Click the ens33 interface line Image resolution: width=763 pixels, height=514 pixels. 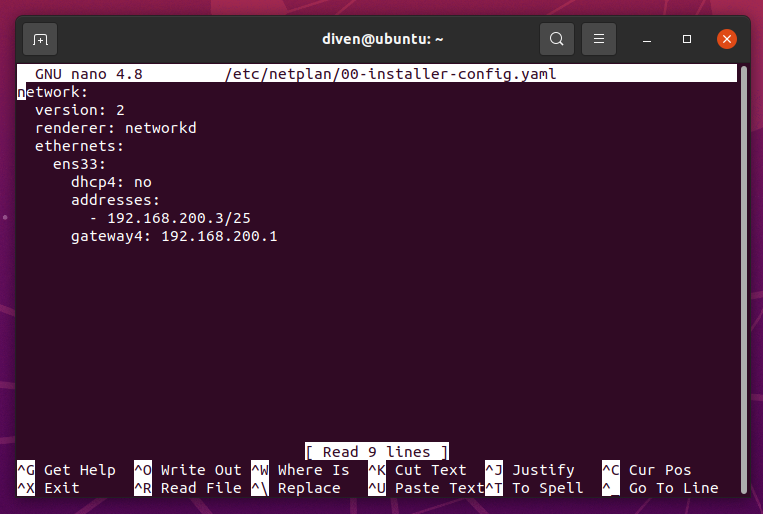pos(79,164)
